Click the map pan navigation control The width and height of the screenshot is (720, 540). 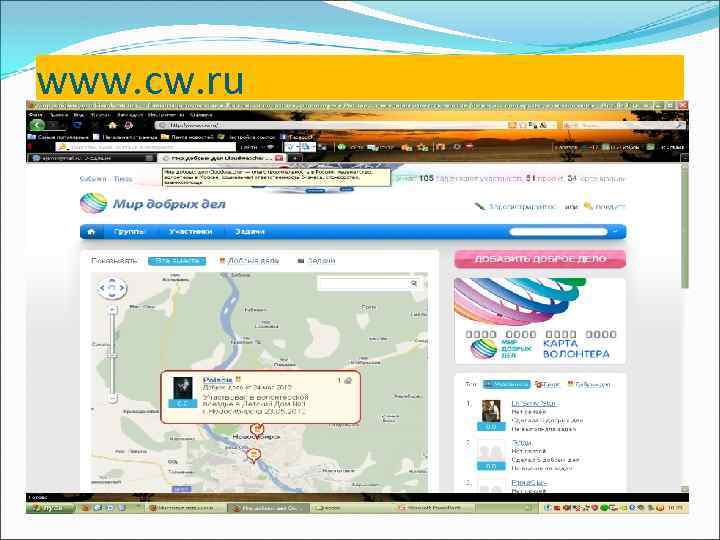(112, 288)
